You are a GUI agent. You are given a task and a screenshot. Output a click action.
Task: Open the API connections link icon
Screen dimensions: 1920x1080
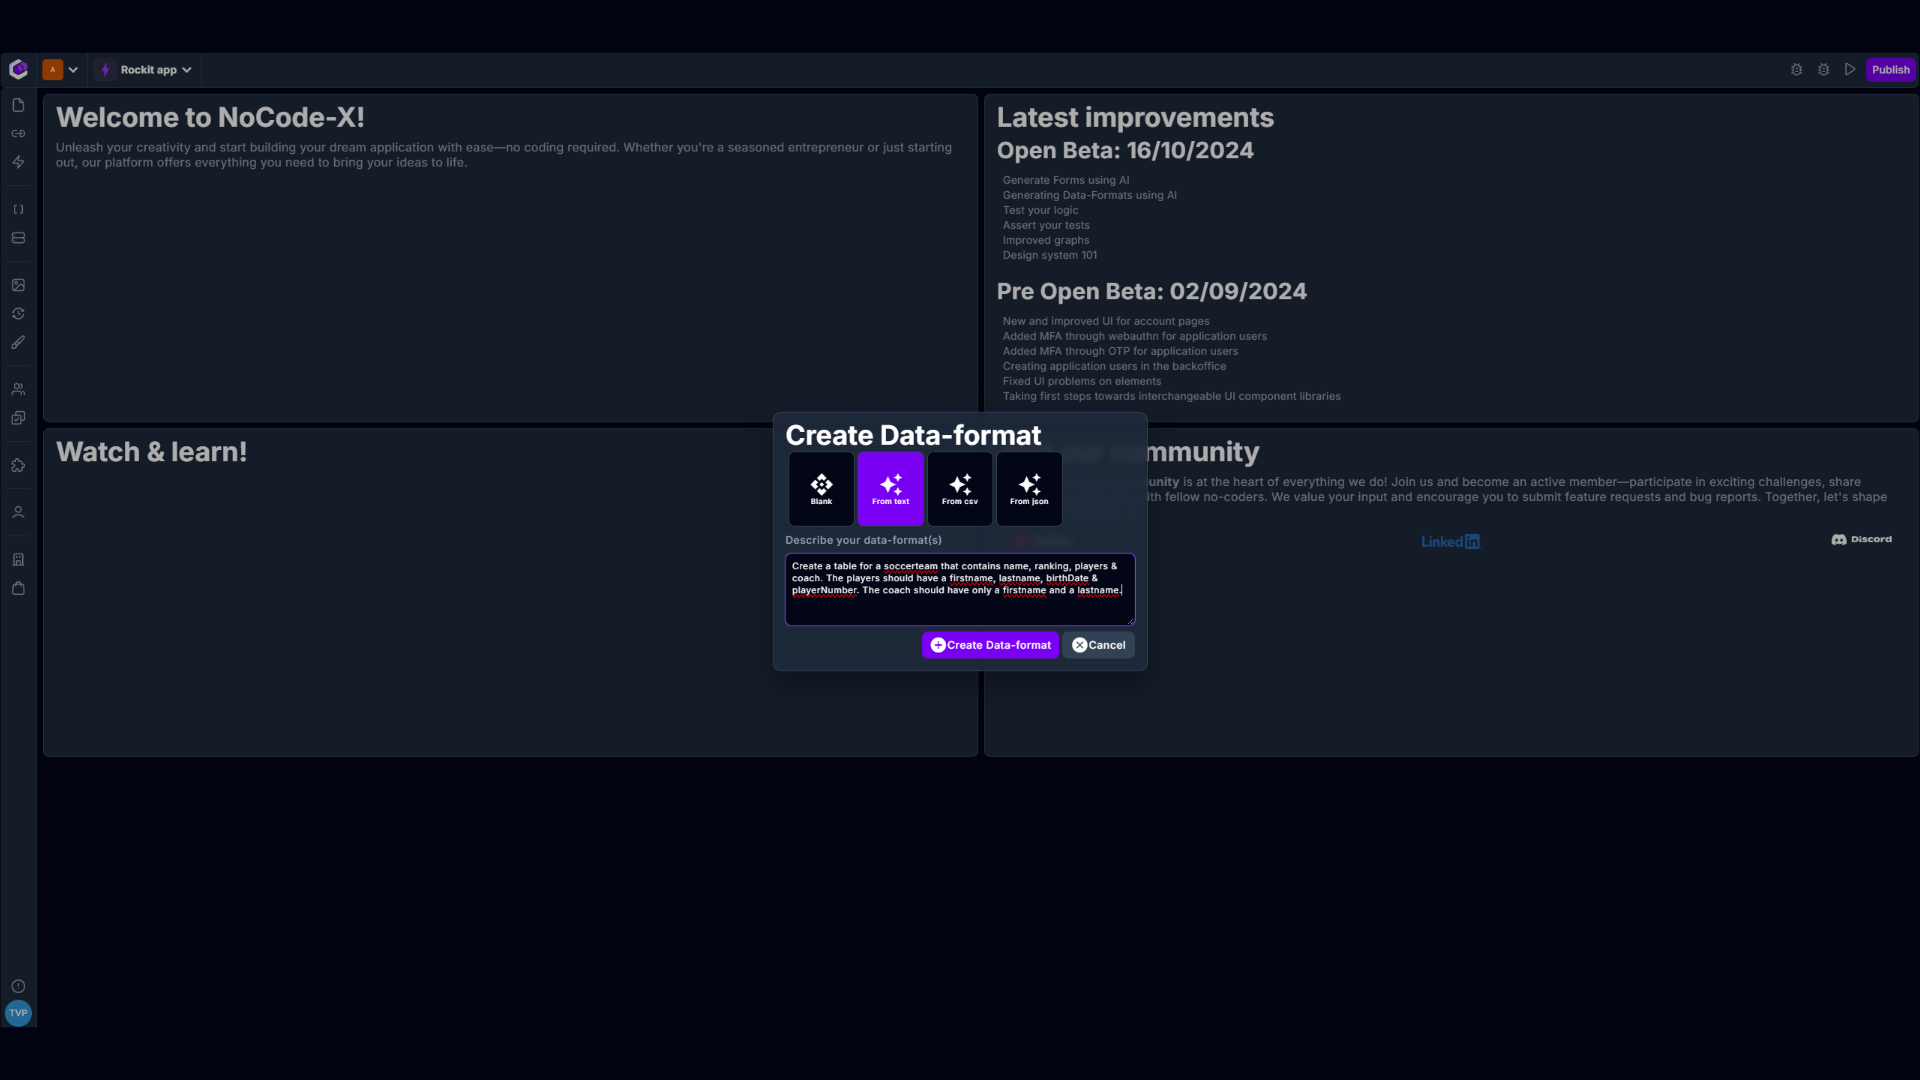(x=18, y=133)
